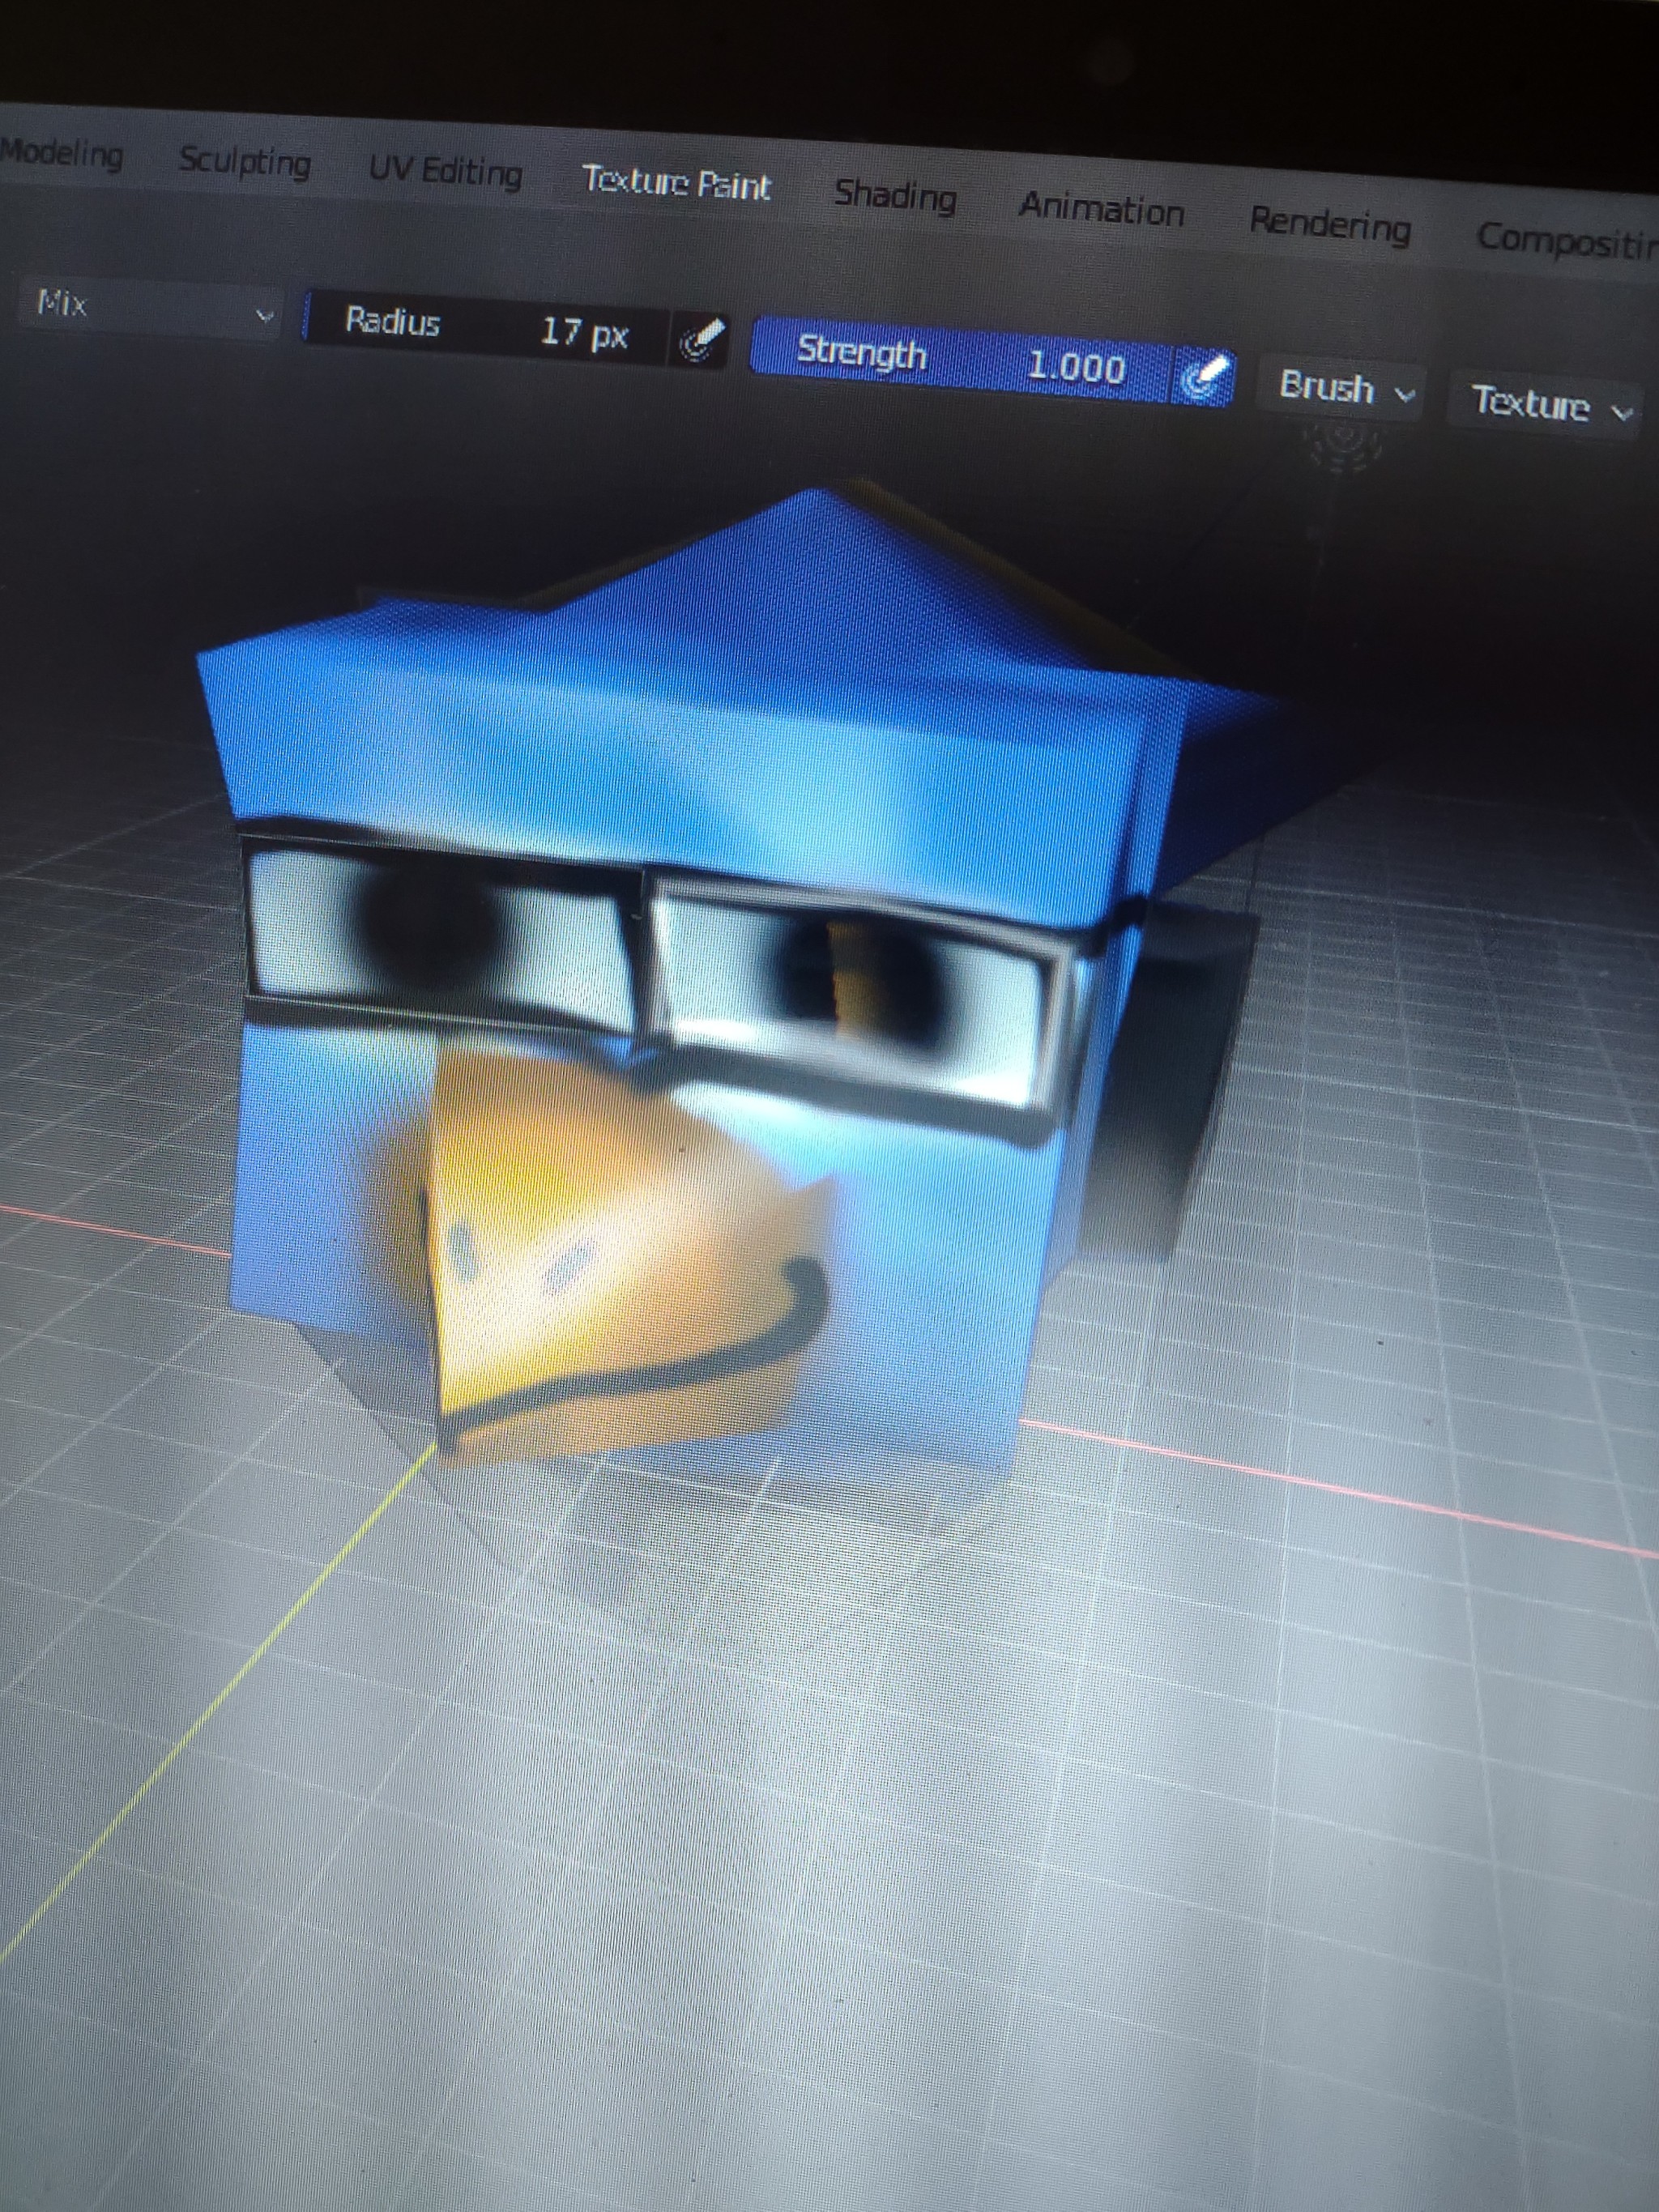The width and height of the screenshot is (1659, 2212).
Task: Open the UV Editing workspace tab
Action: tap(445, 172)
